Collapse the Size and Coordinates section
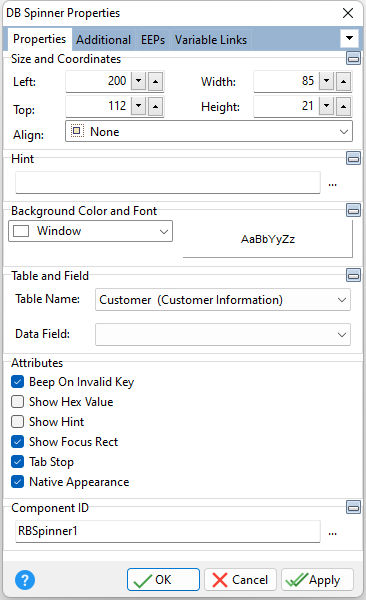The height and width of the screenshot is (600, 366). tap(353, 59)
